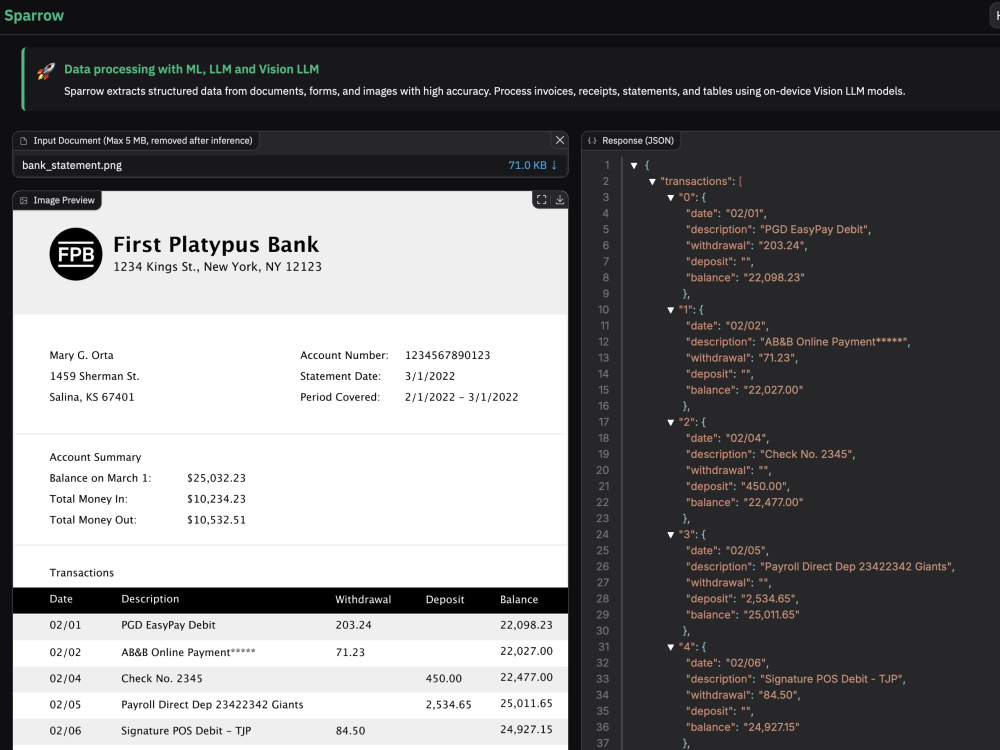
Task: Click Balance on March 1 $25,032.23 in preview
Action: pyautogui.click(x=216, y=478)
